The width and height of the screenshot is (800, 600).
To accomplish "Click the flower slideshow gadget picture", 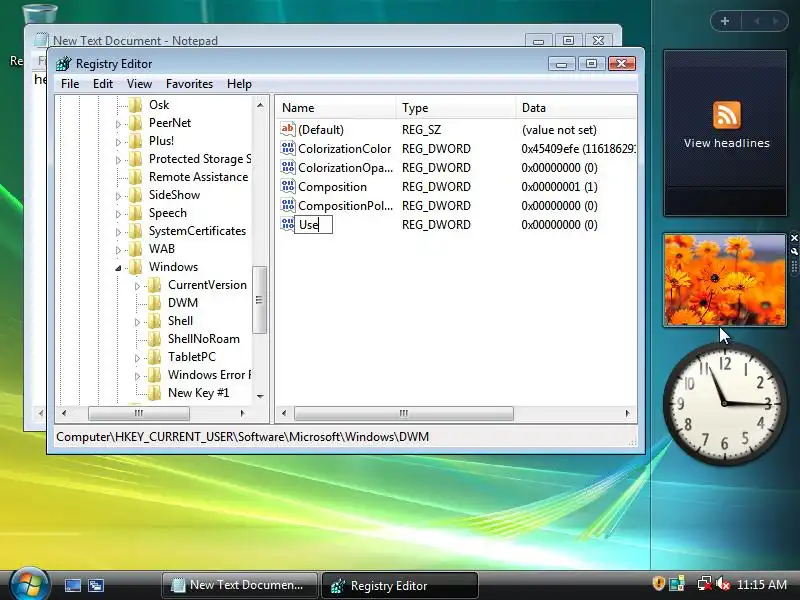I will point(725,280).
